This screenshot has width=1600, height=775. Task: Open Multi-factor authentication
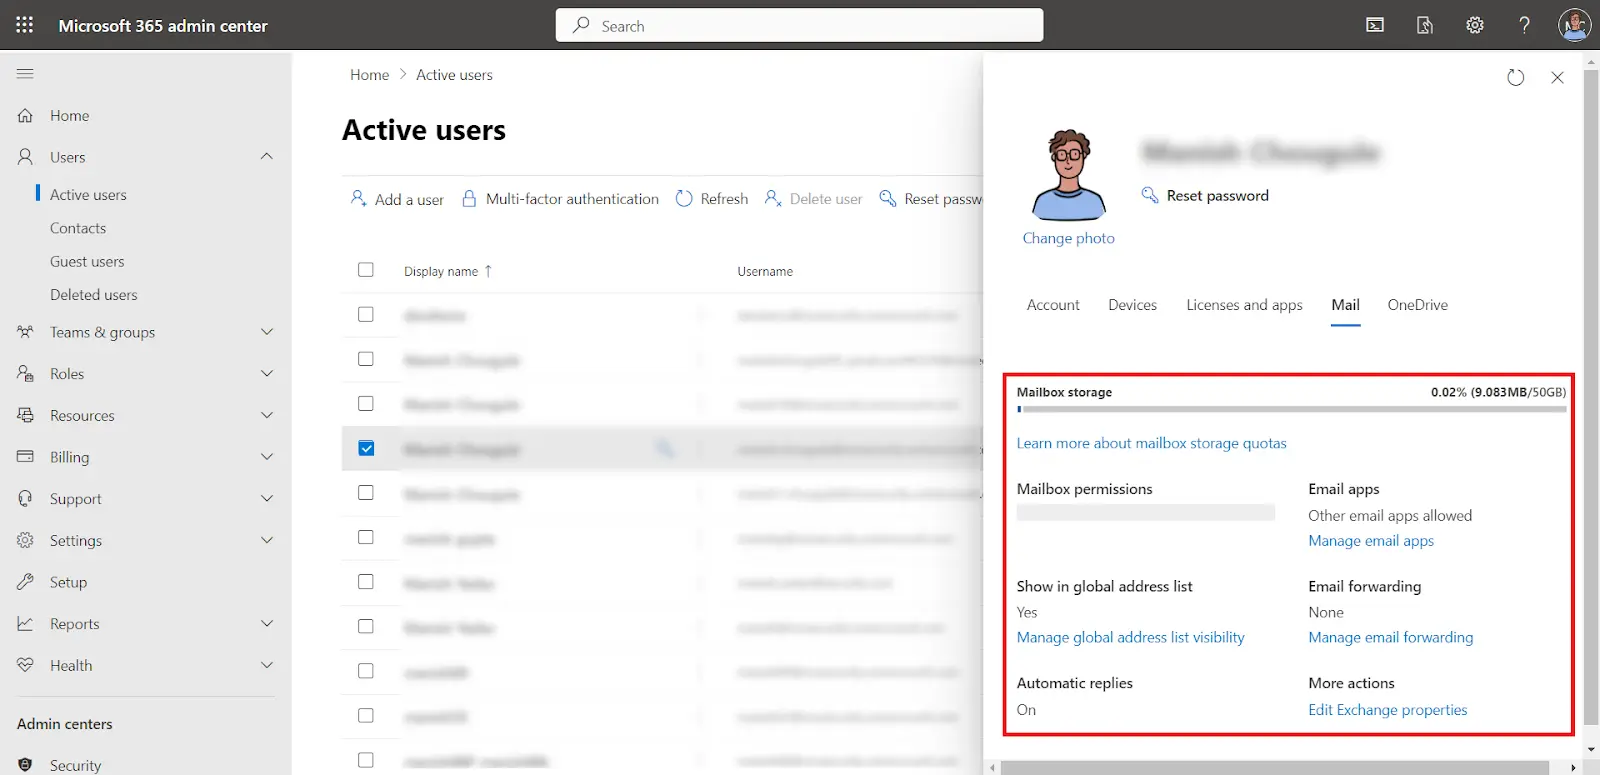point(560,199)
